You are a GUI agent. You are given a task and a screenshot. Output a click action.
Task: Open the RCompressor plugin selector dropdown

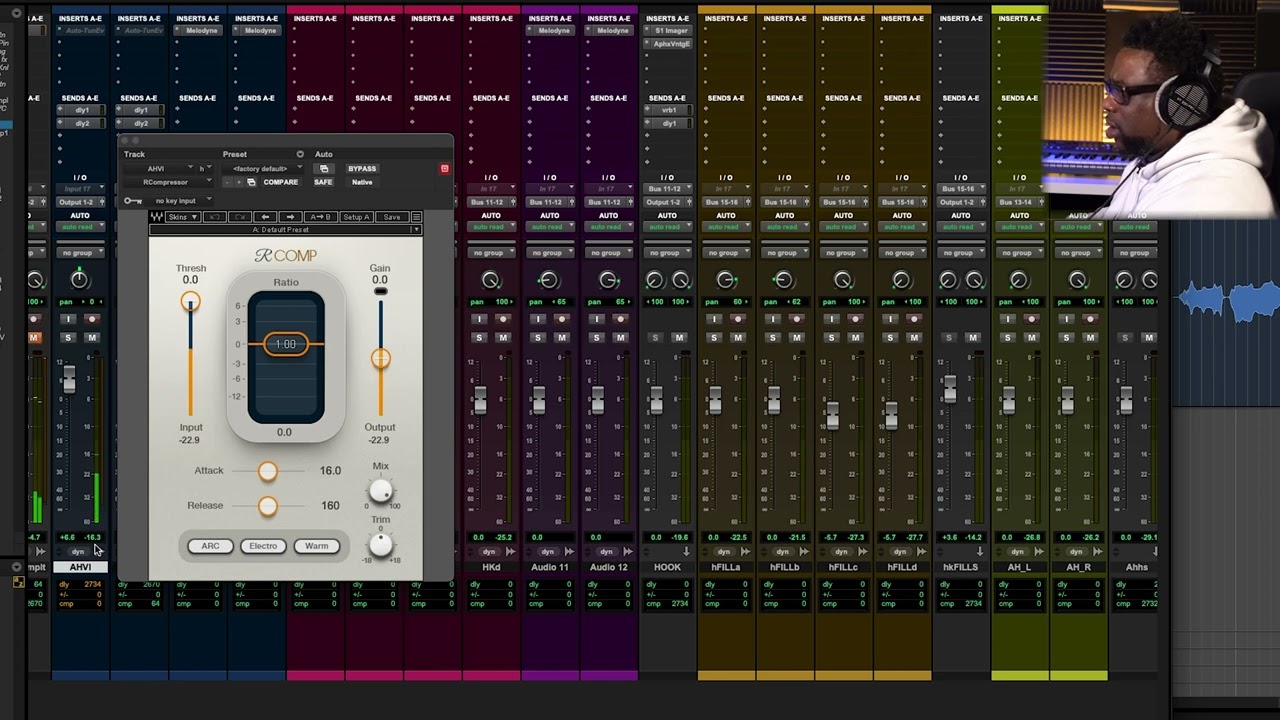(x=168, y=182)
